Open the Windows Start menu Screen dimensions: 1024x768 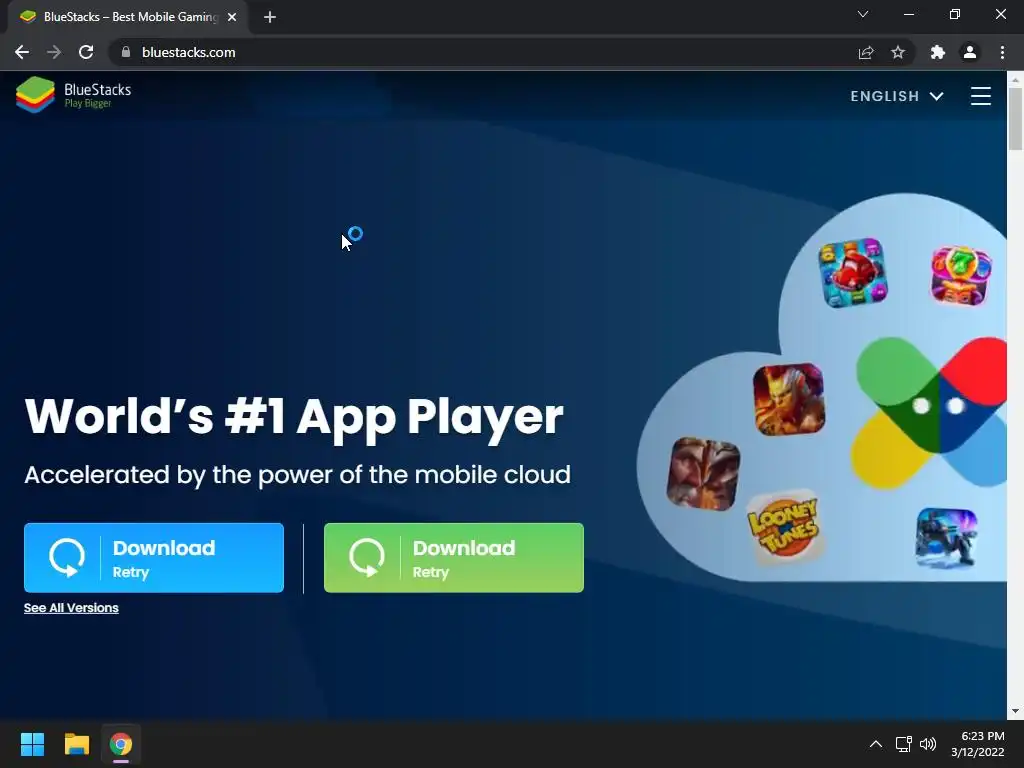(x=32, y=744)
